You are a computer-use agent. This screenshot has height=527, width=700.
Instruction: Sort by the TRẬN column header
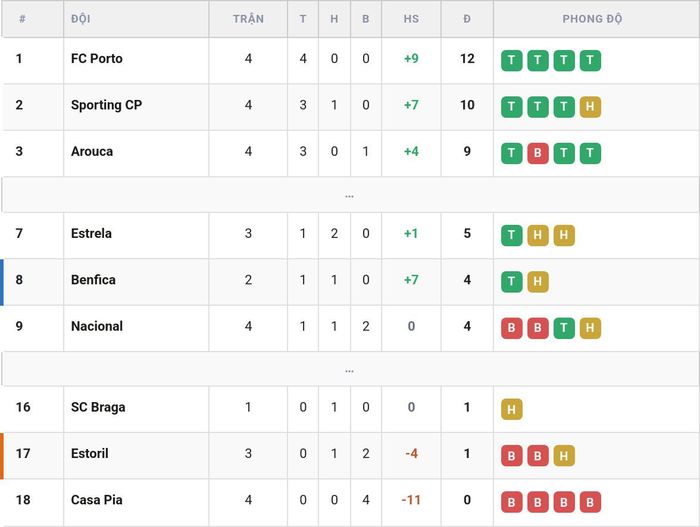(x=248, y=19)
